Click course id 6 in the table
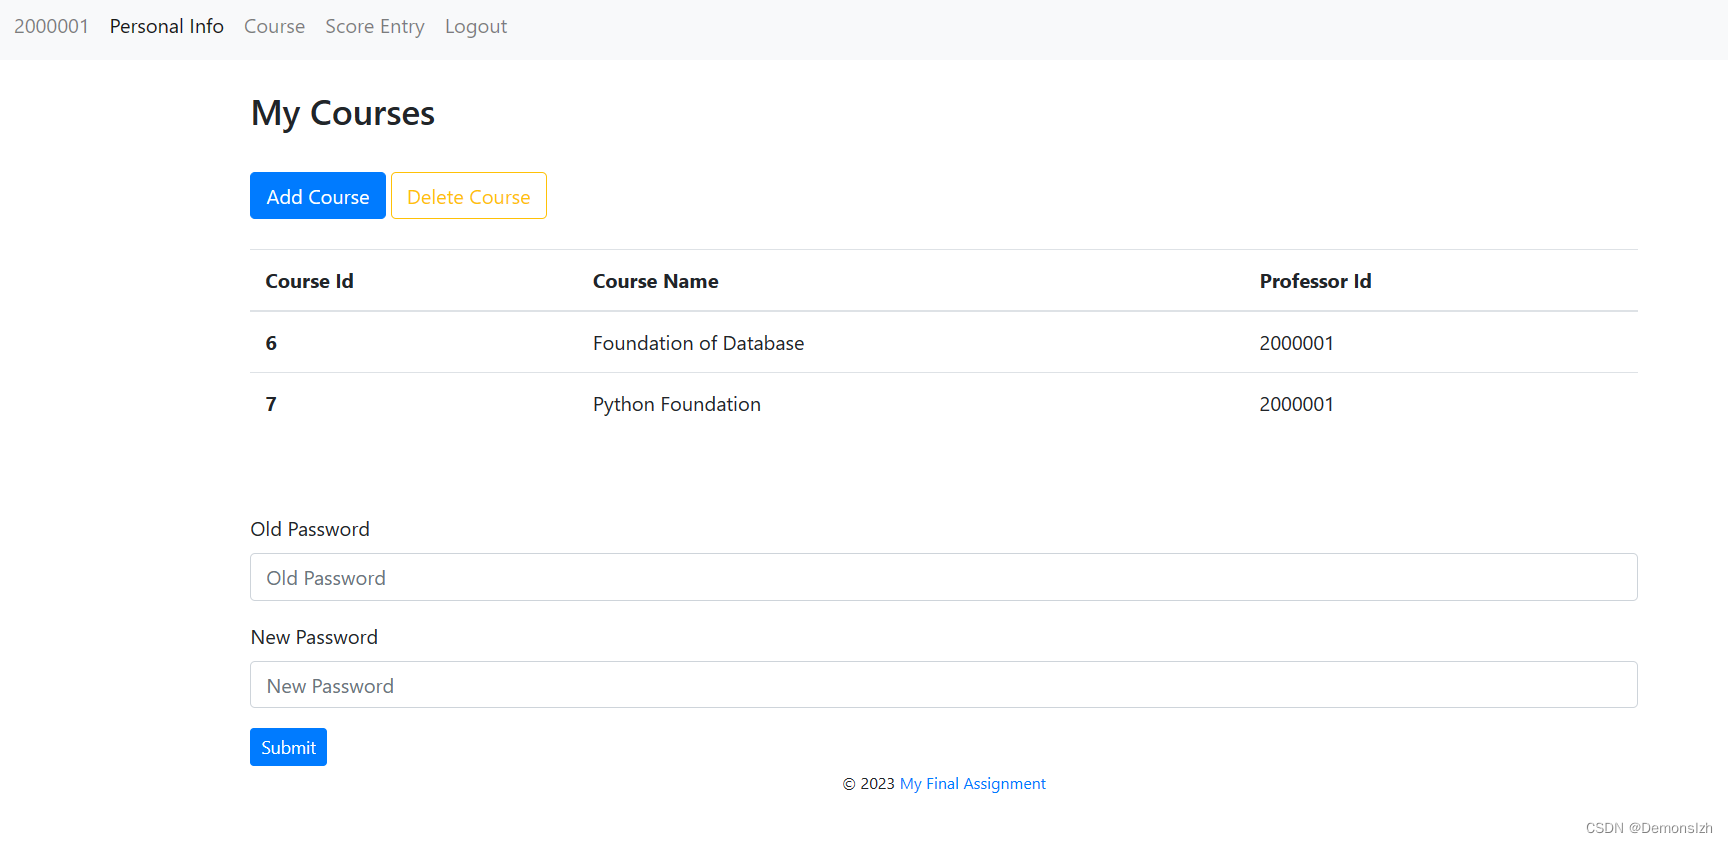Image resolution: width=1728 pixels, height=843 pixels. pyautogui.click(x=271, y=344)
